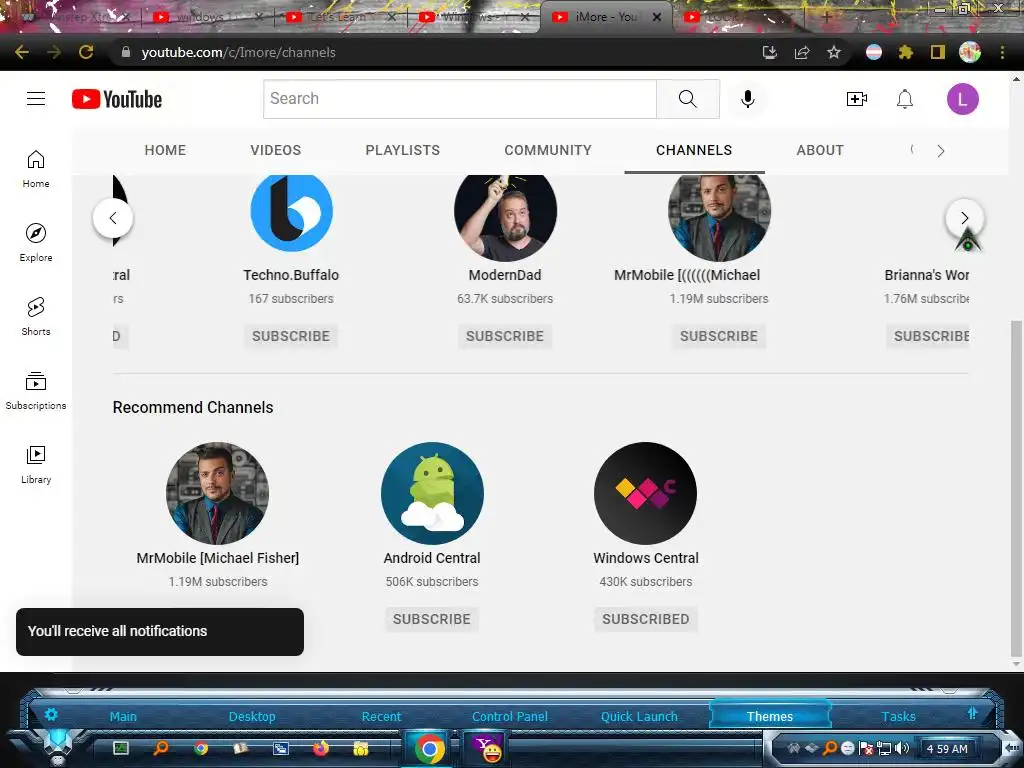Image resolution: width=1024 pixels, height=768 pixels.
Task: Open Subscriptions in the sidebar
Action: 36,391
